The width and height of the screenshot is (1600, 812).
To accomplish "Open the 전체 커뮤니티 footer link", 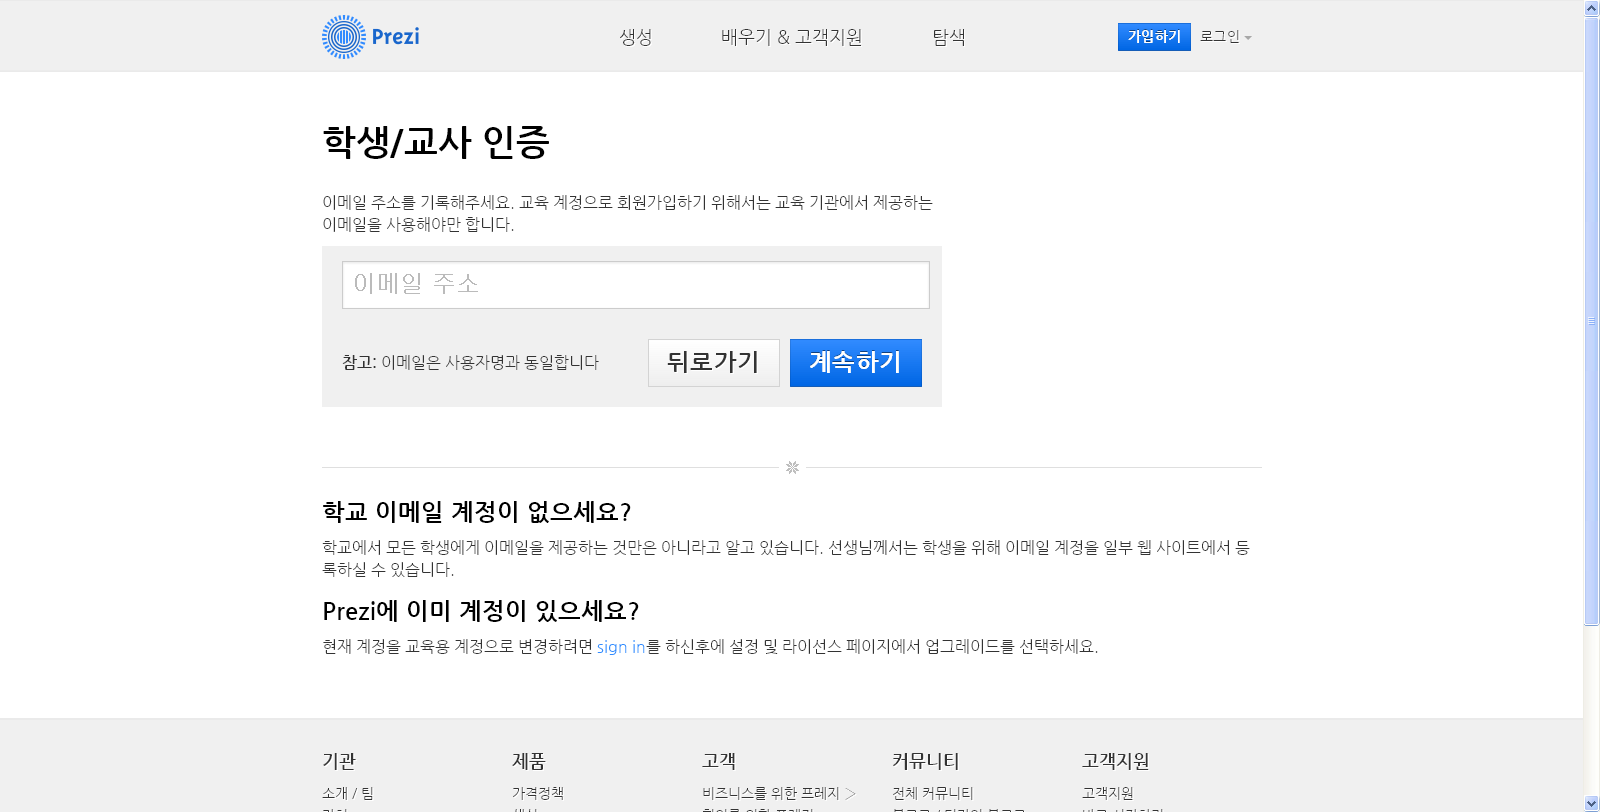I will (933, 793).
